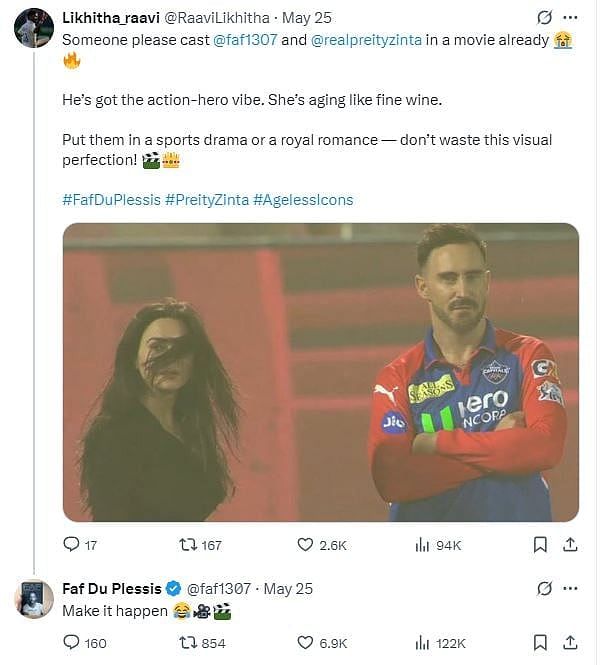613x665 pixels.
Task: Open the attached photo of the tweet
Action: point(320,372)
